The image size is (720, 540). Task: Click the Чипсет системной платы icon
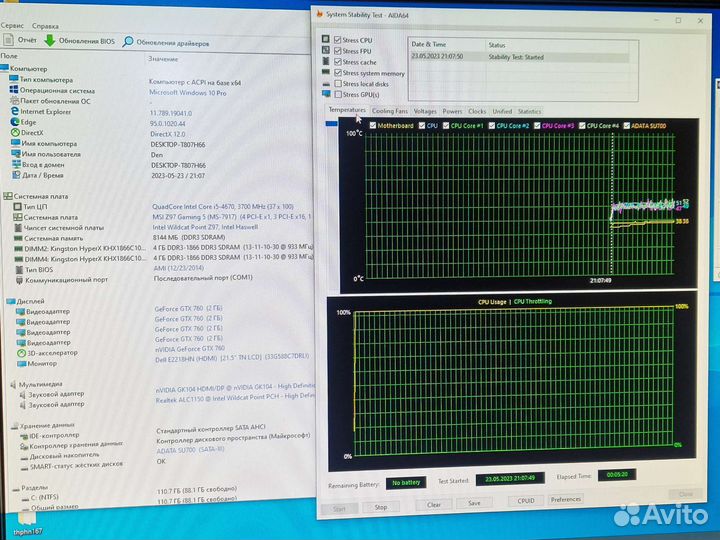click(18, 227)
